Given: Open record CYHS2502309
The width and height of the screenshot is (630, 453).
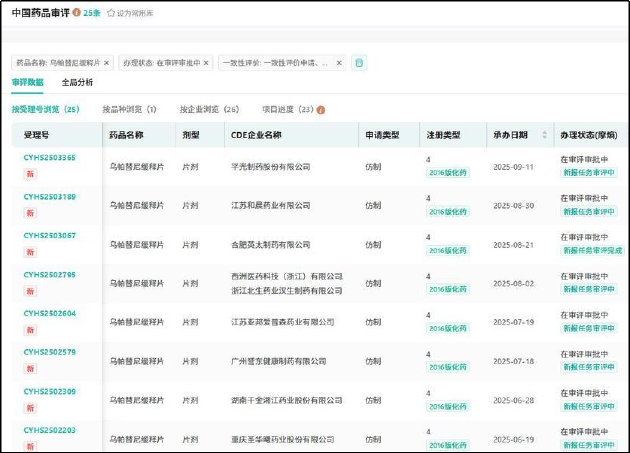Looking at the screenshot, I should tap(49, 391).
